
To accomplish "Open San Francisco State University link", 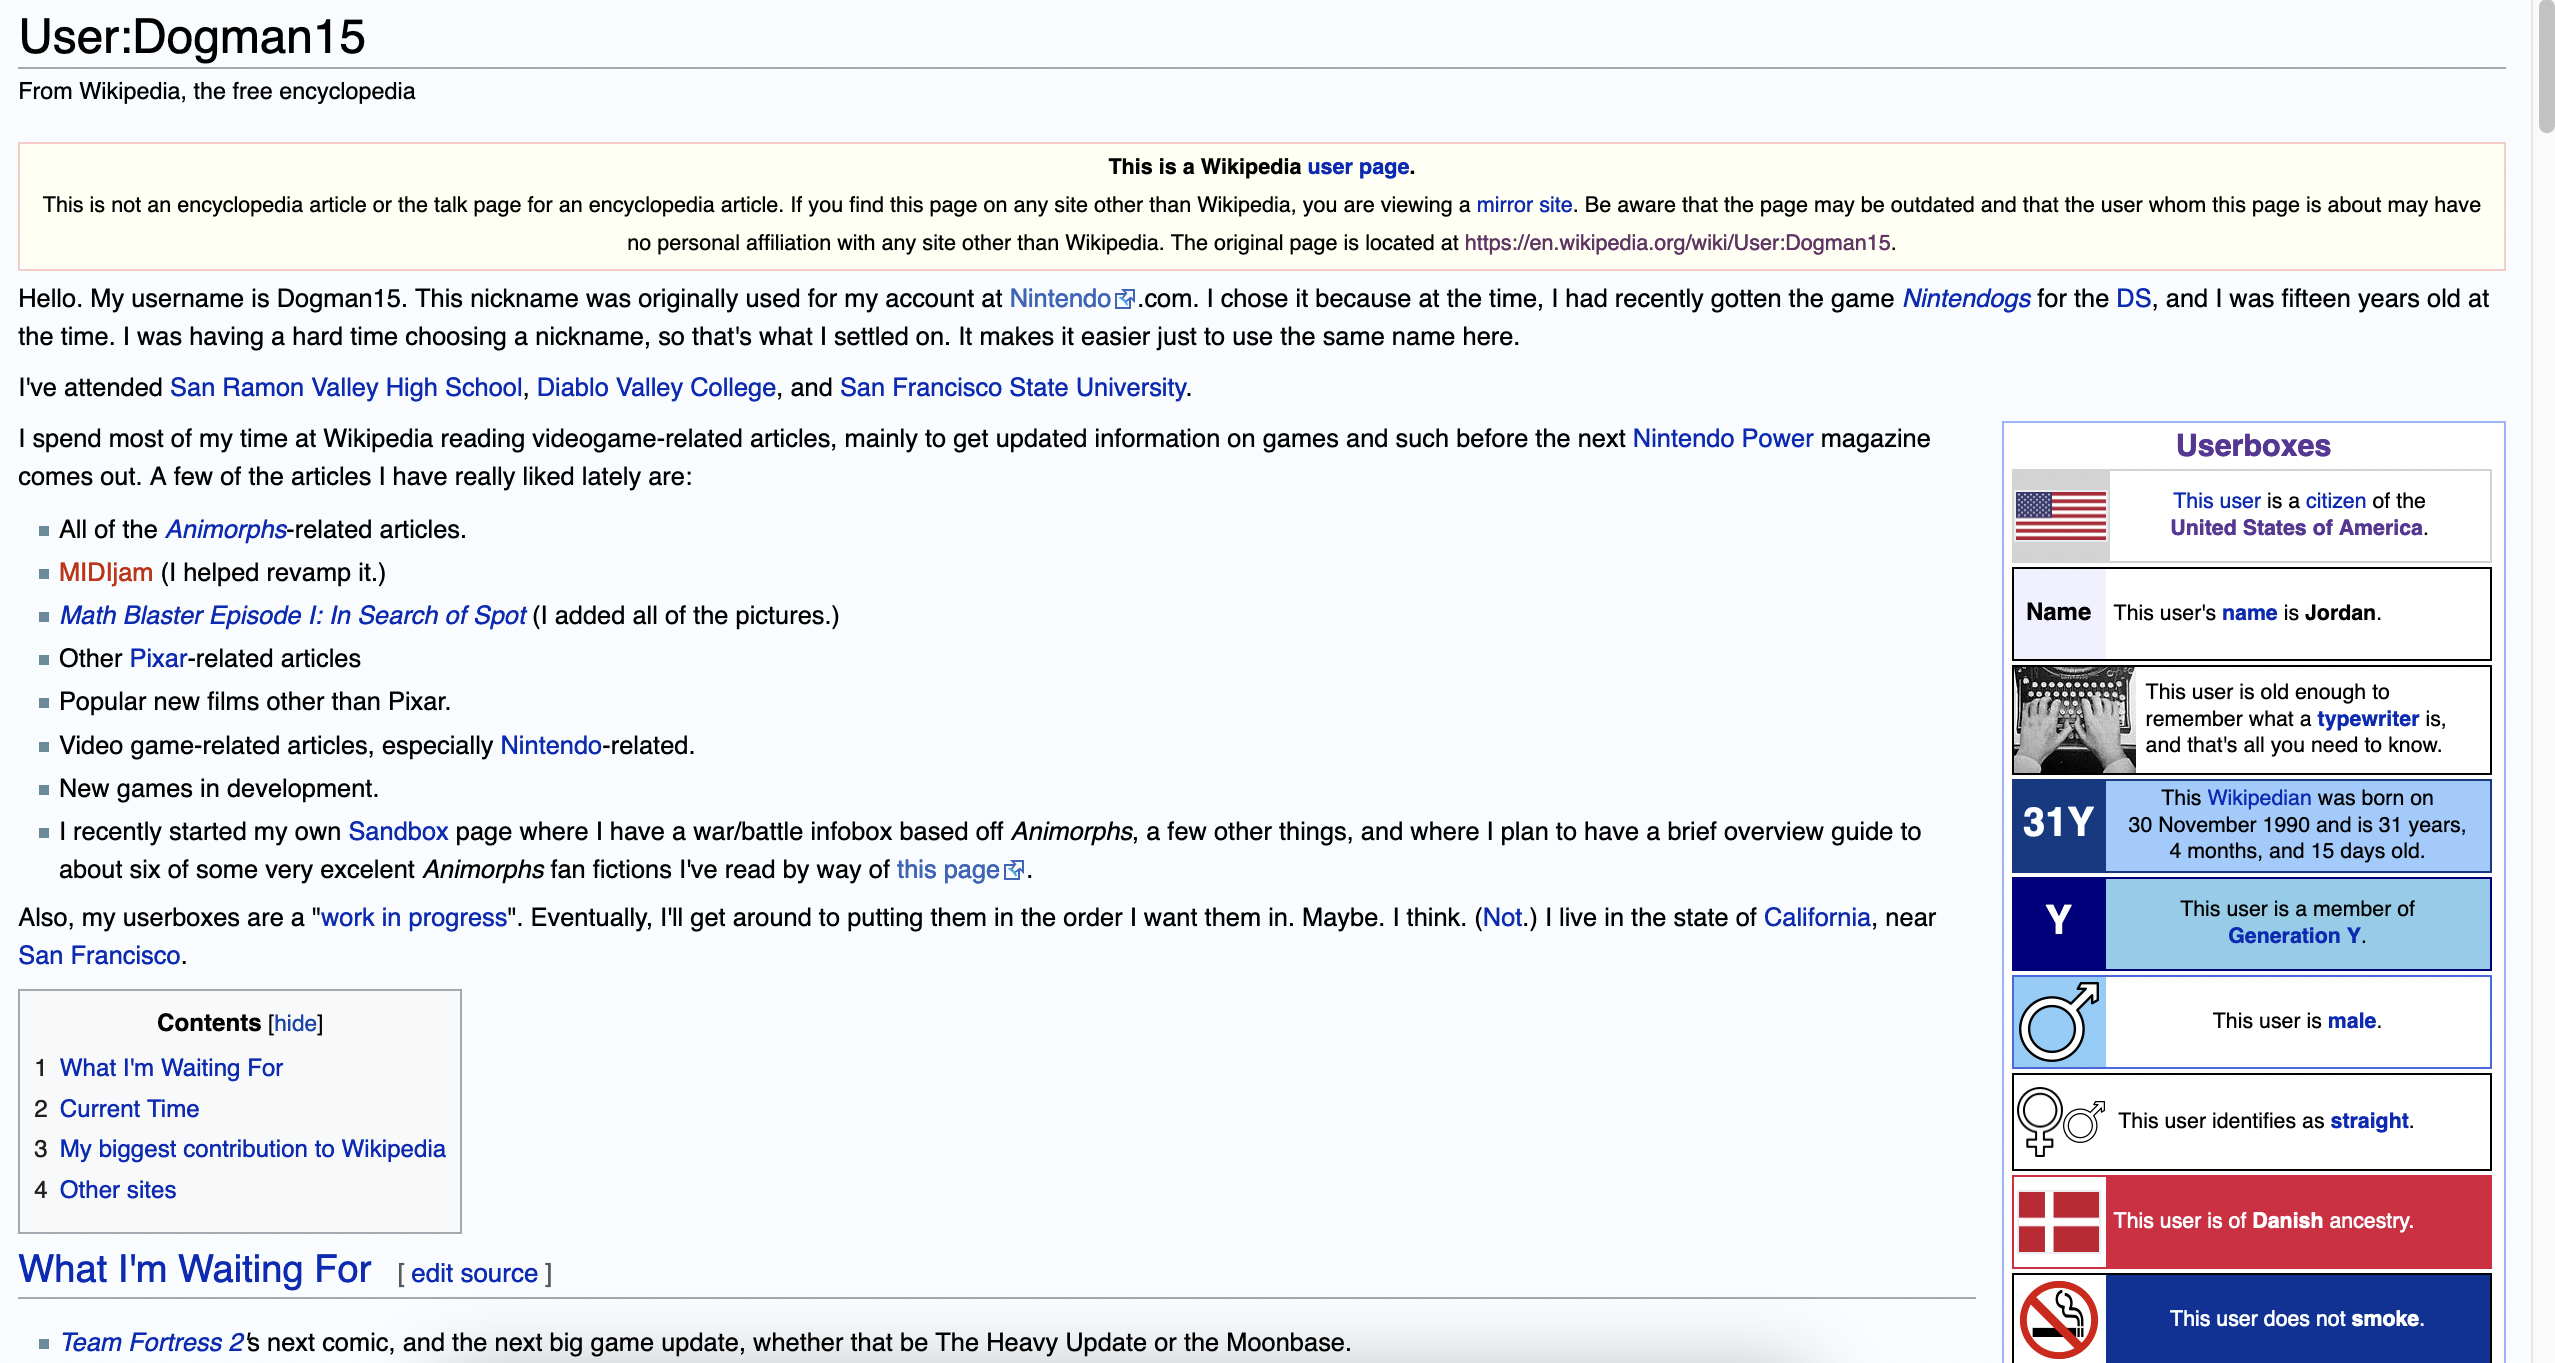I will (1013, 388).
